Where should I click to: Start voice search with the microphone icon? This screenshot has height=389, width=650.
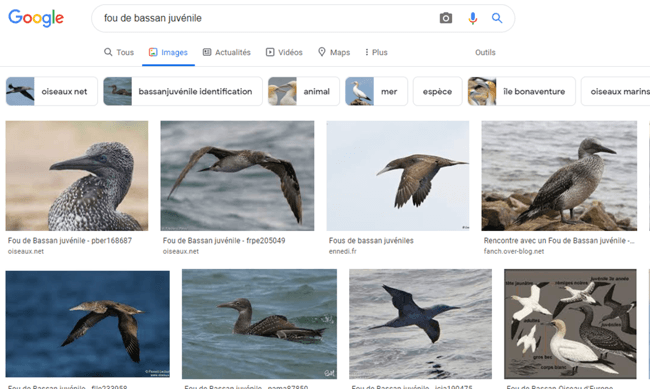[472, 18]
